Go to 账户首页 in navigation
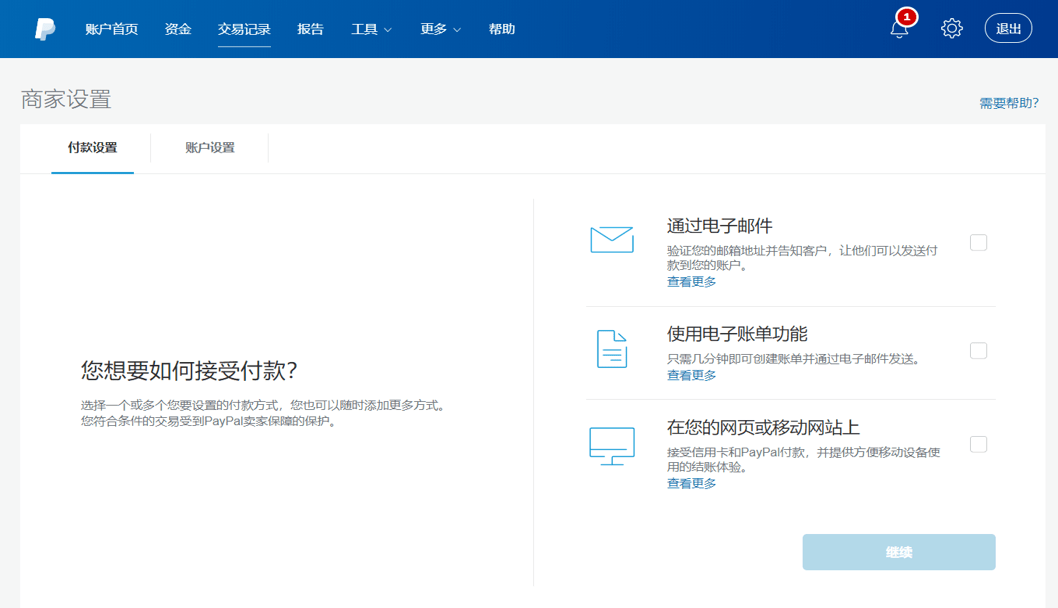1058x608 pixels. click(x=111, y=29)
